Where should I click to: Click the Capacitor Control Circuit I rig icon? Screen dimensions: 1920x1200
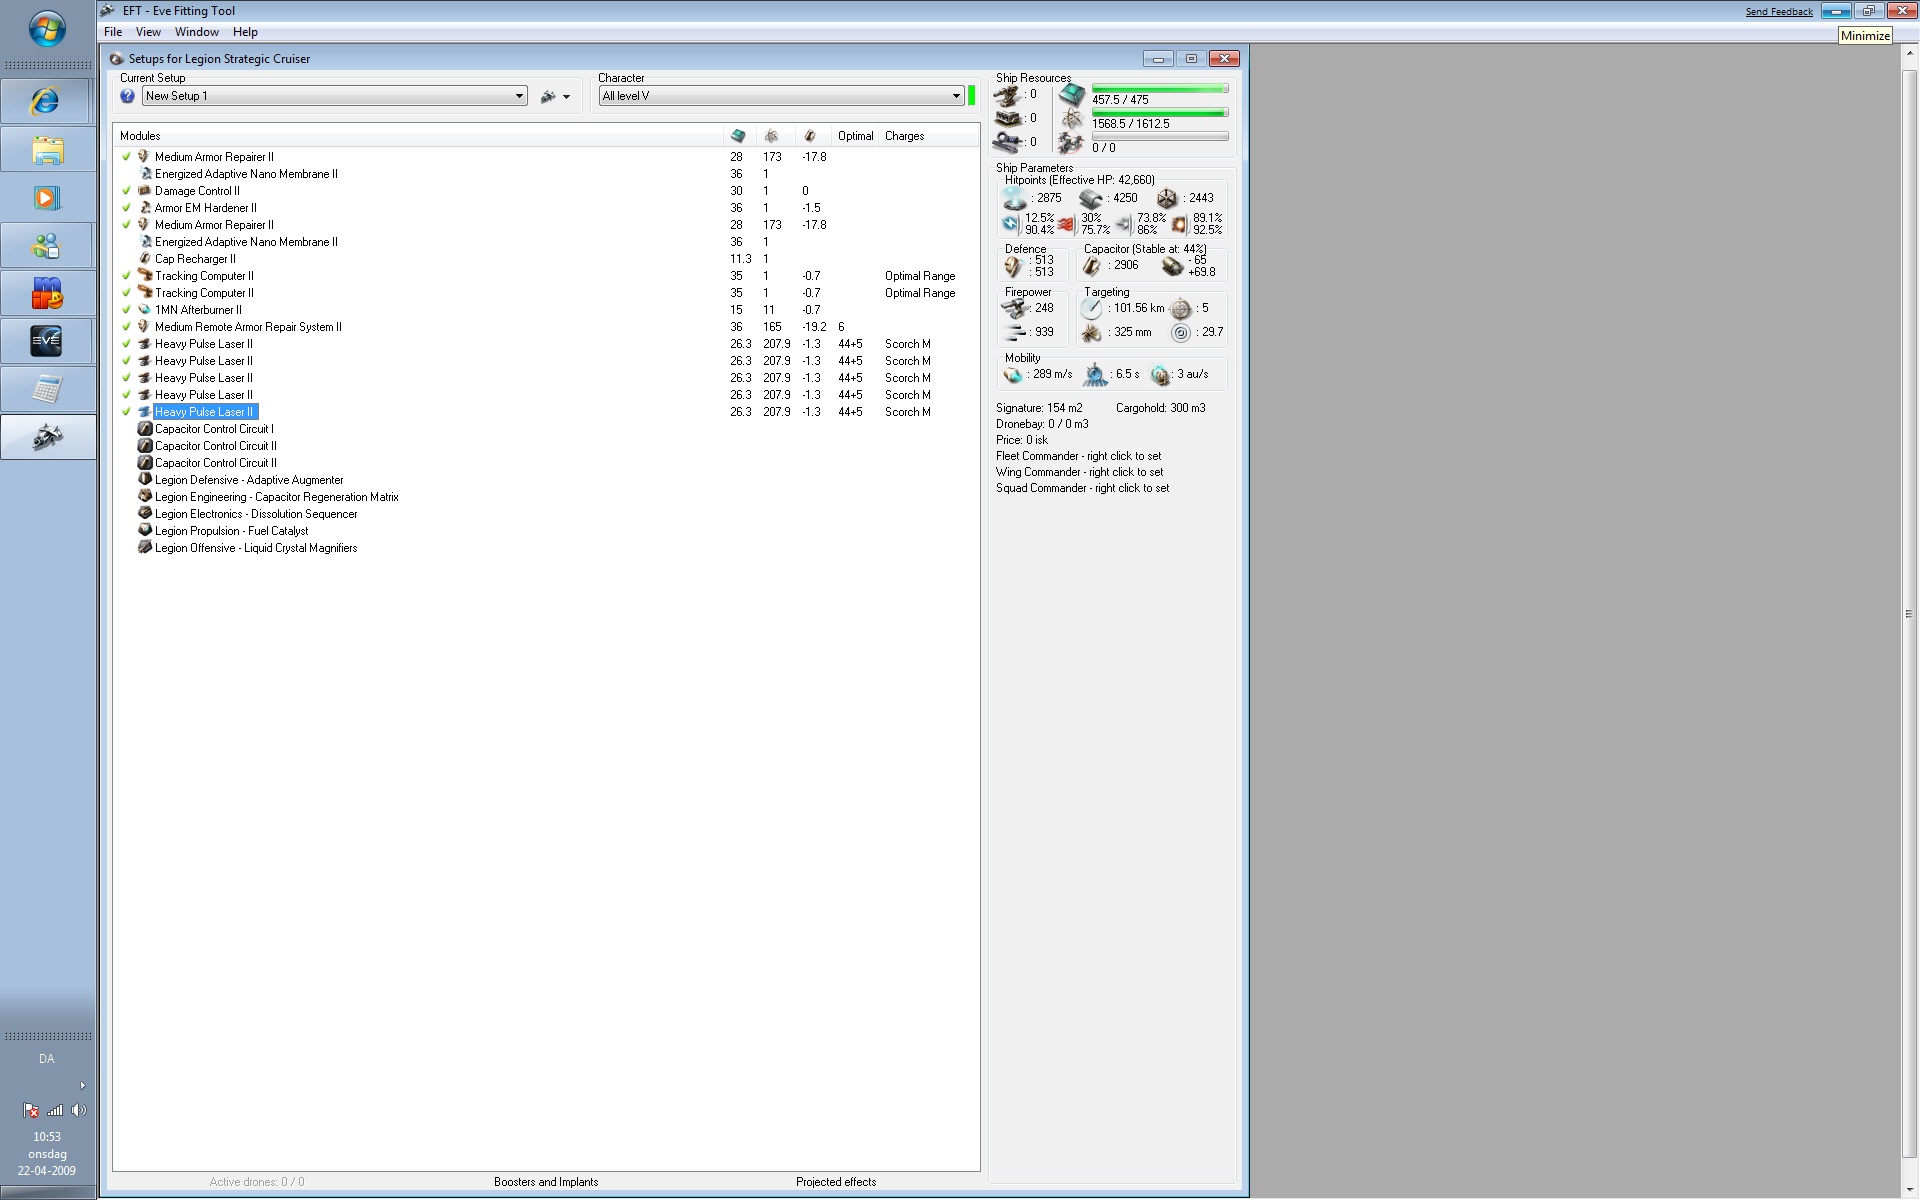pos(144,429)
